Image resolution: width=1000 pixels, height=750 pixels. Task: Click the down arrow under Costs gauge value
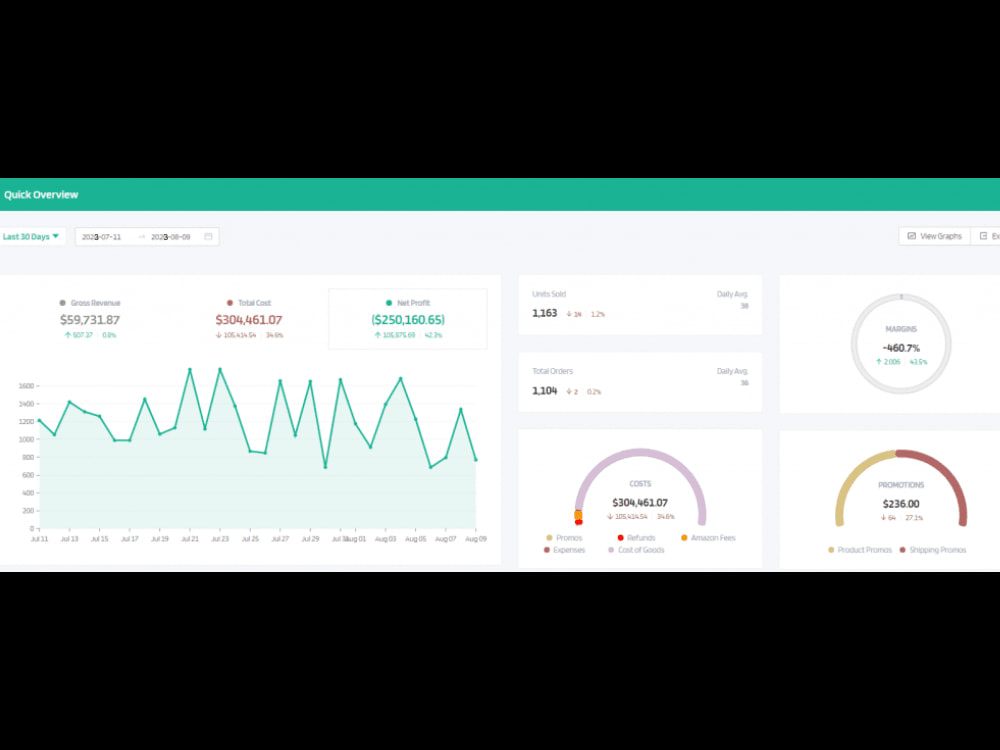tap(610, 517)
